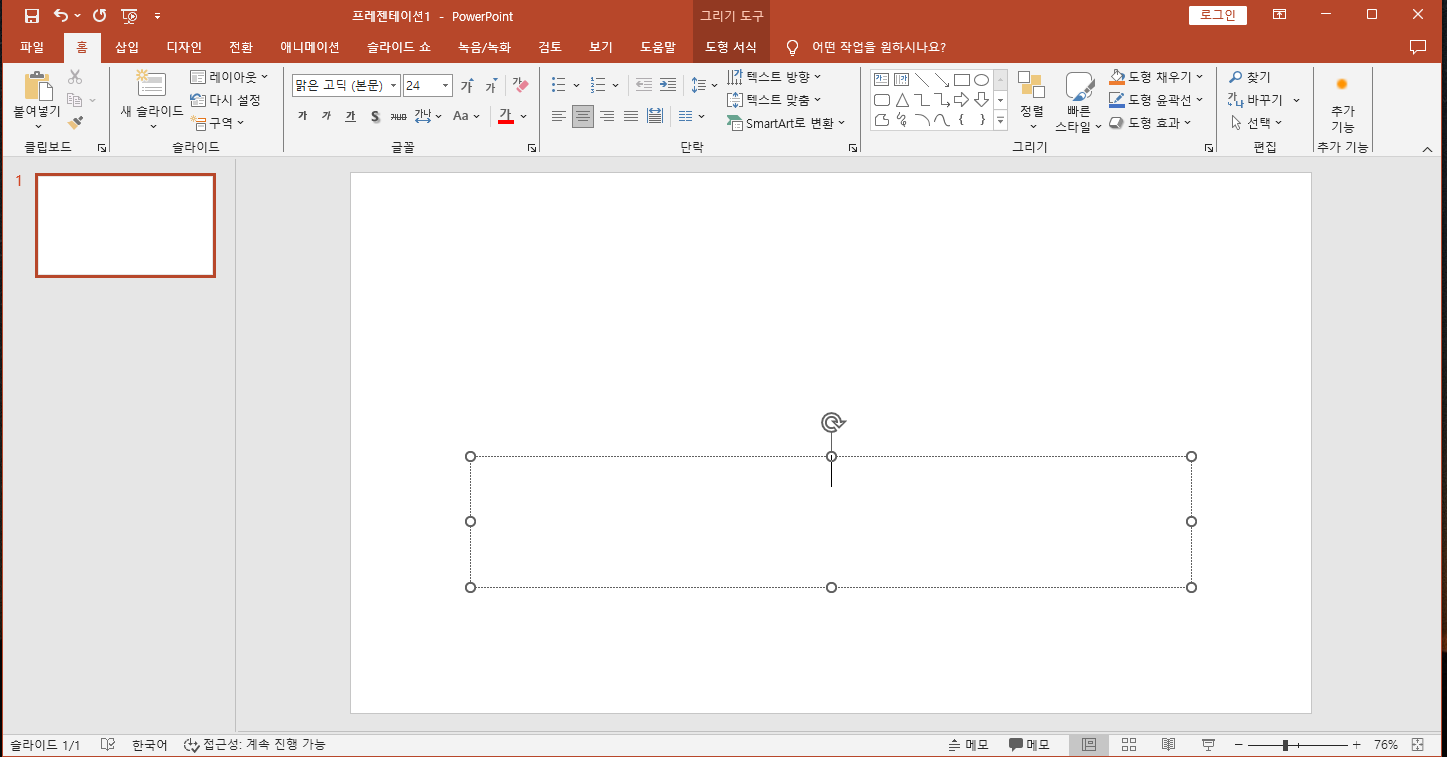This screenshot has width=1447, height=757.
Task: Fit slide to current window icon
Action: [1417, 745]
